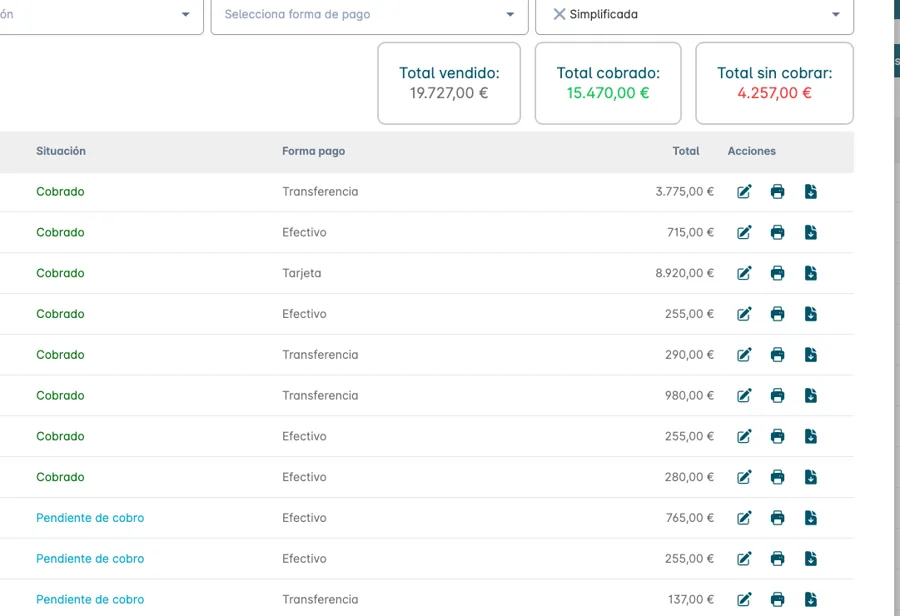Screen dimensions: 900x616
Task: Expand the Simplificada invoice type dropdown arrow
Action: tap(836, 14)
